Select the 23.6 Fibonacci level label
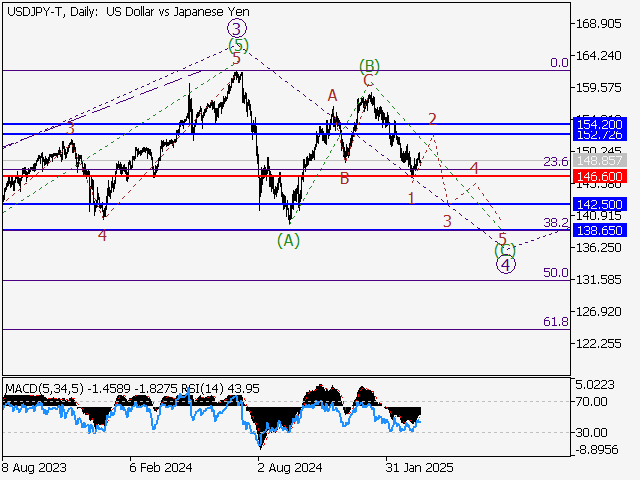 (555, 162)
